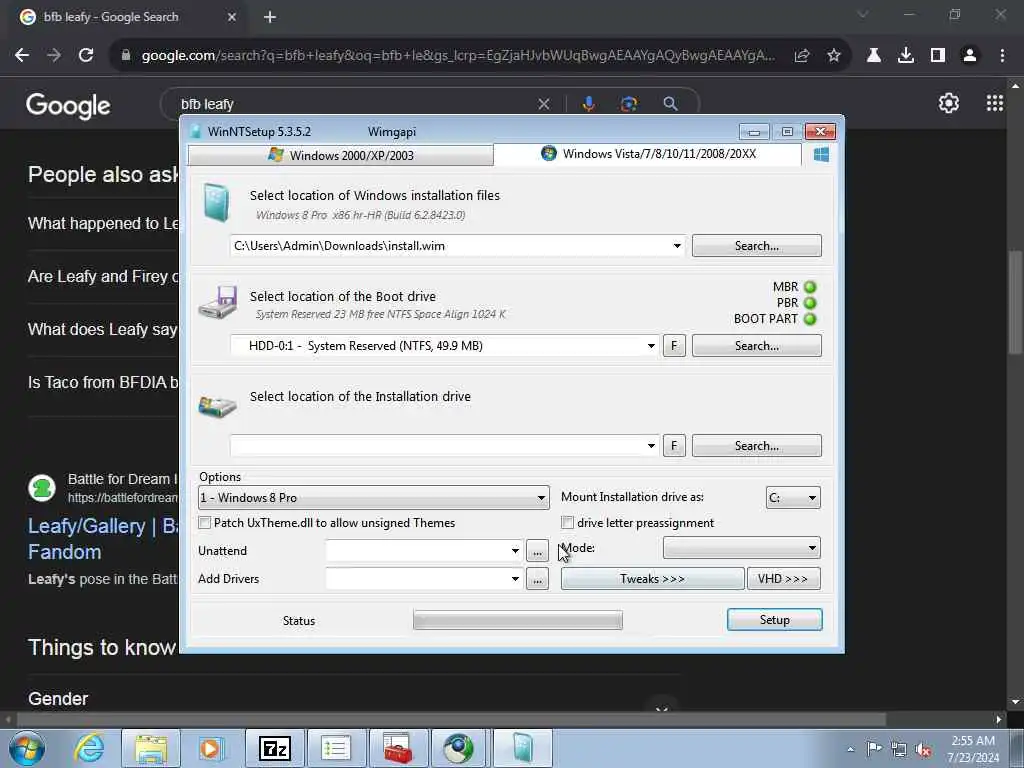This screenshot has width=1024, height=768.
Task: Open the checklist app on the taskbar
Action: [x=336, y=748]
